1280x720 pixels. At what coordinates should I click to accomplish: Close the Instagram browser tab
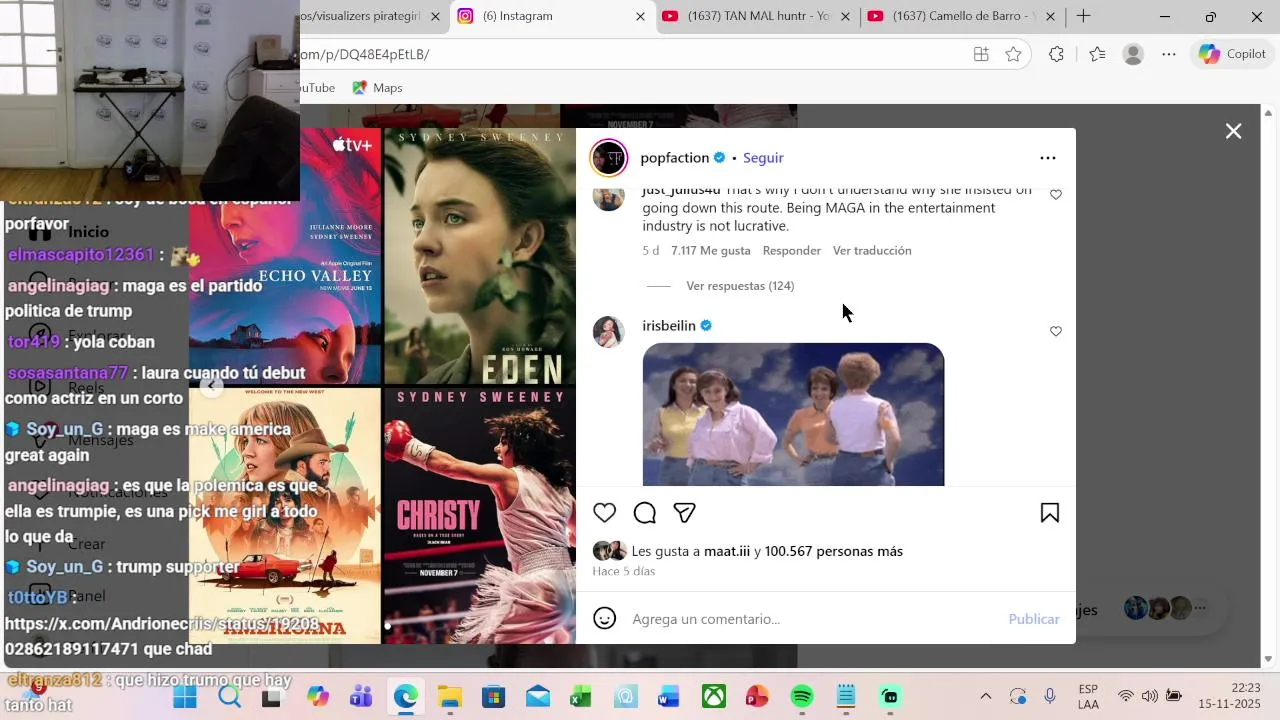coord(640,16)
